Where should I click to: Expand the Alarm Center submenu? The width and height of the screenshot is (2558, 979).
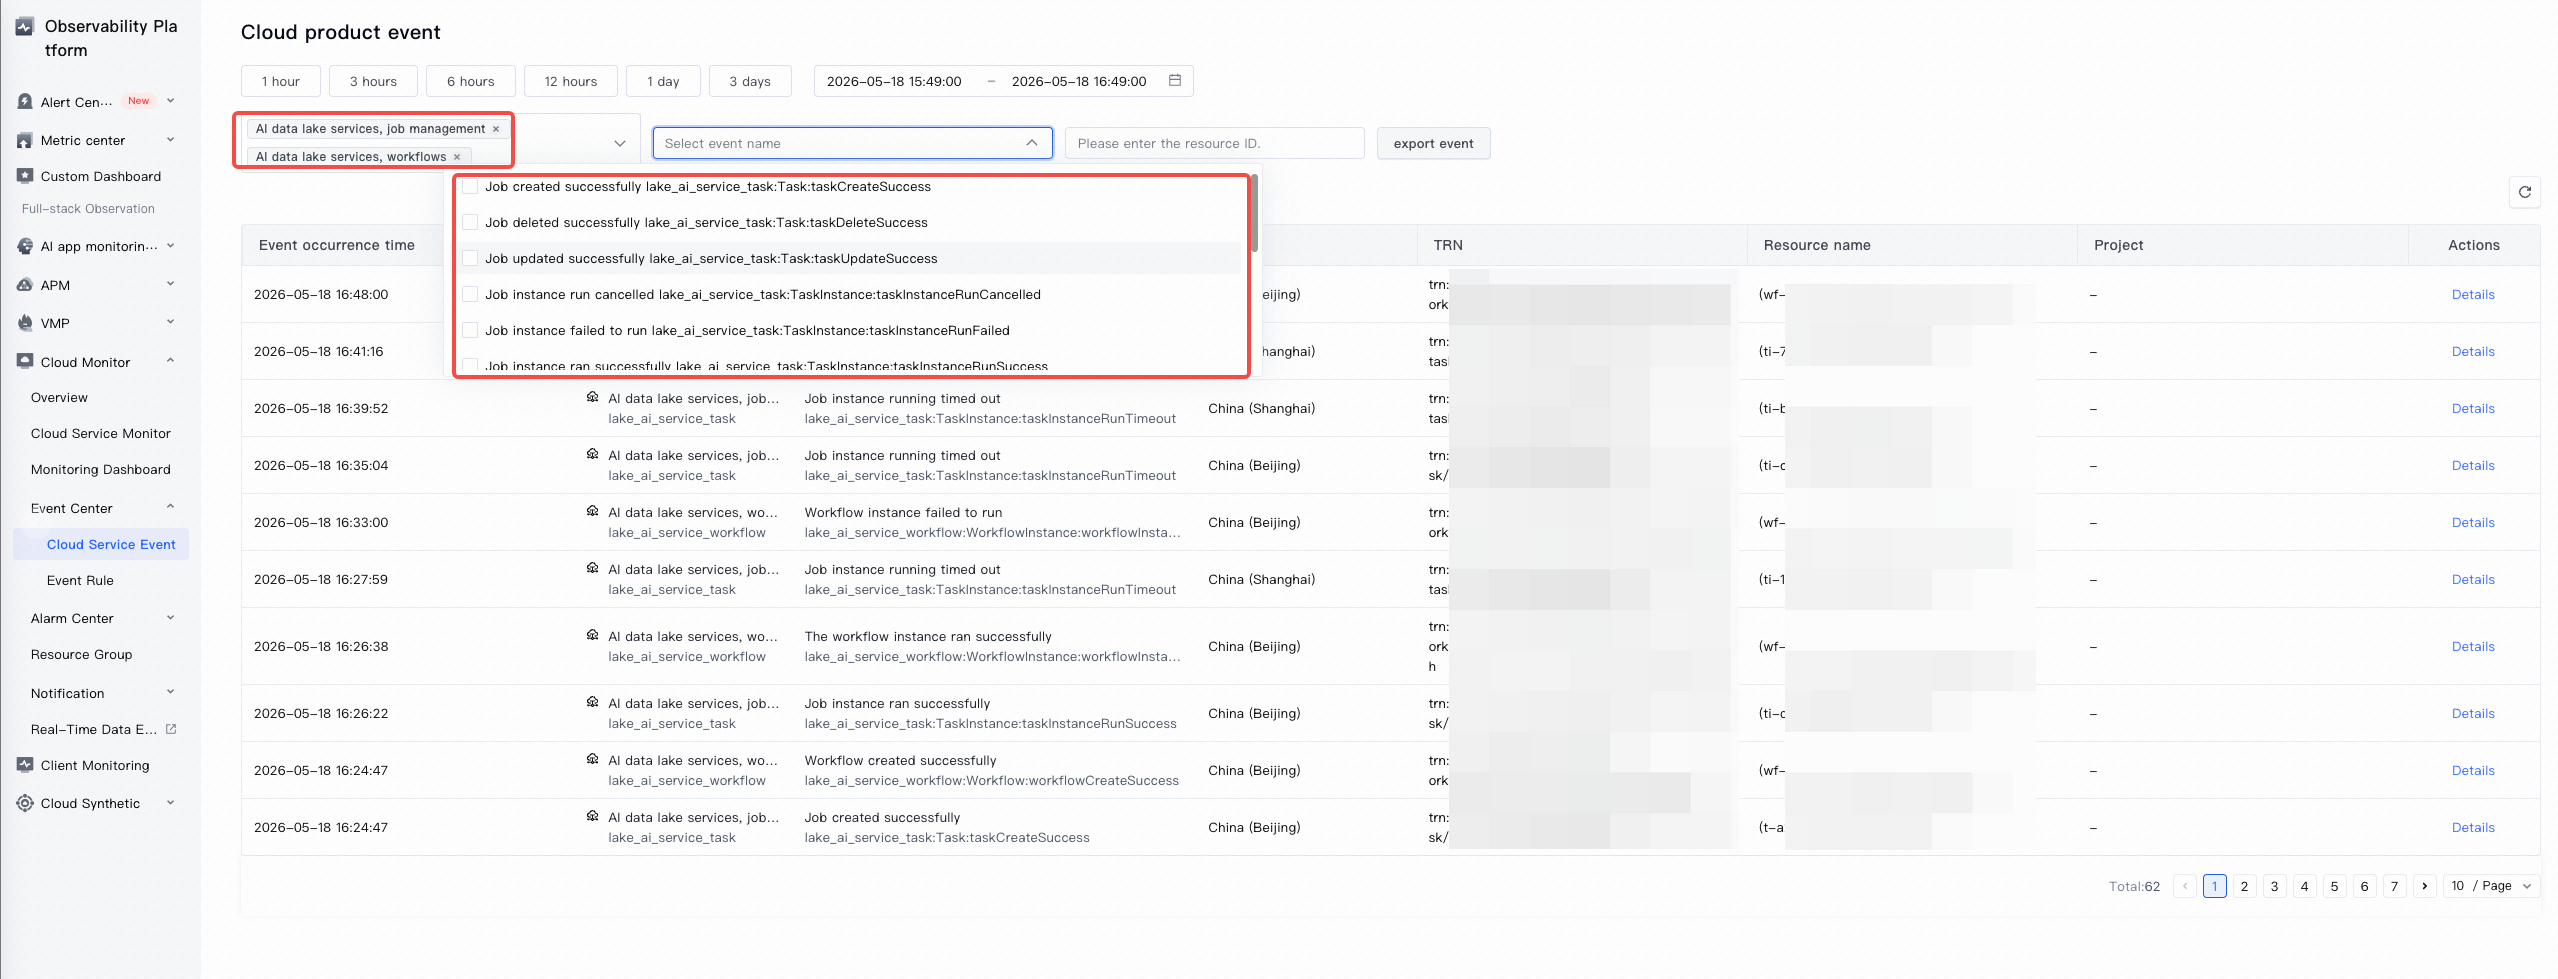(170, 618)
